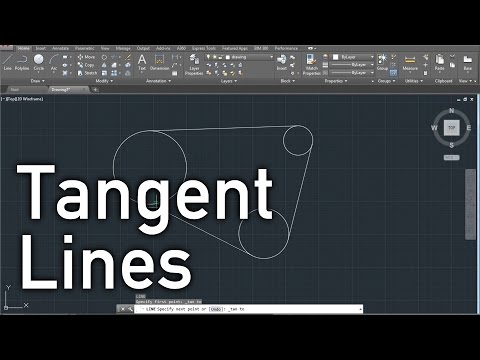Screen dimensions: 480x360
Task: Click the command line input field
Action: (x=248, y=309)
